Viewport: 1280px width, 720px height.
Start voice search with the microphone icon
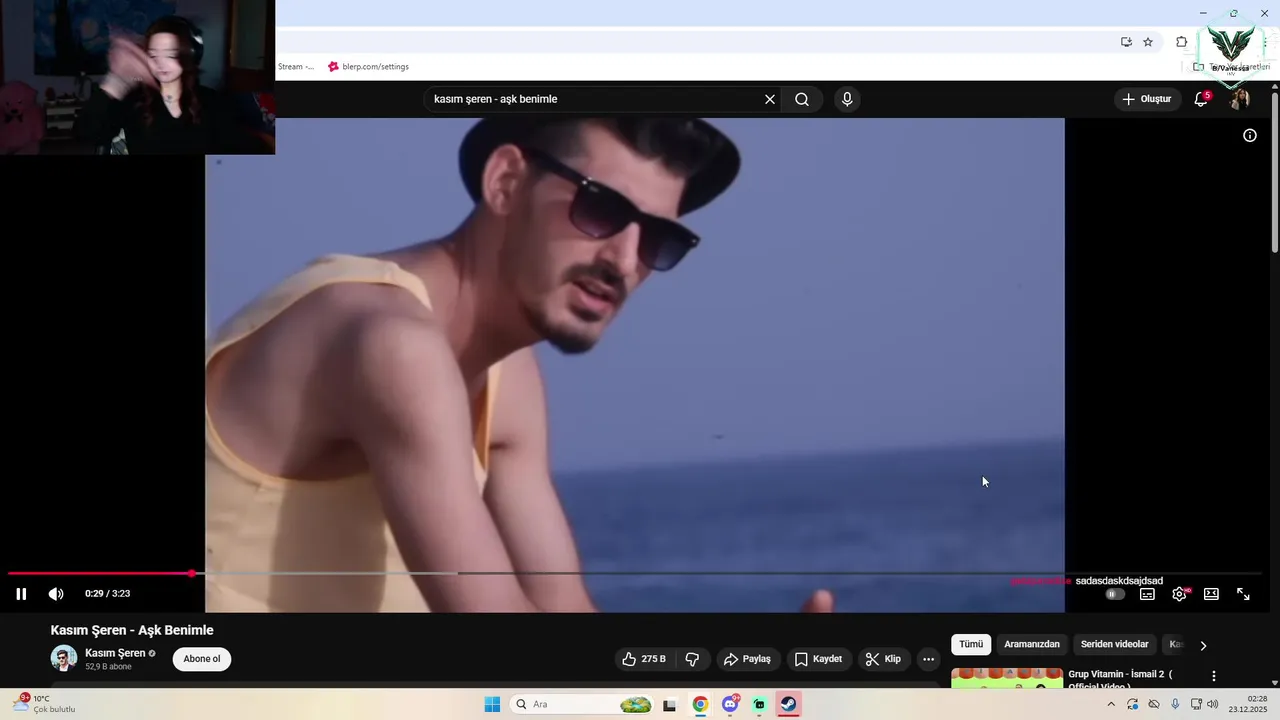pyautogui.click(x=847, y=99)
